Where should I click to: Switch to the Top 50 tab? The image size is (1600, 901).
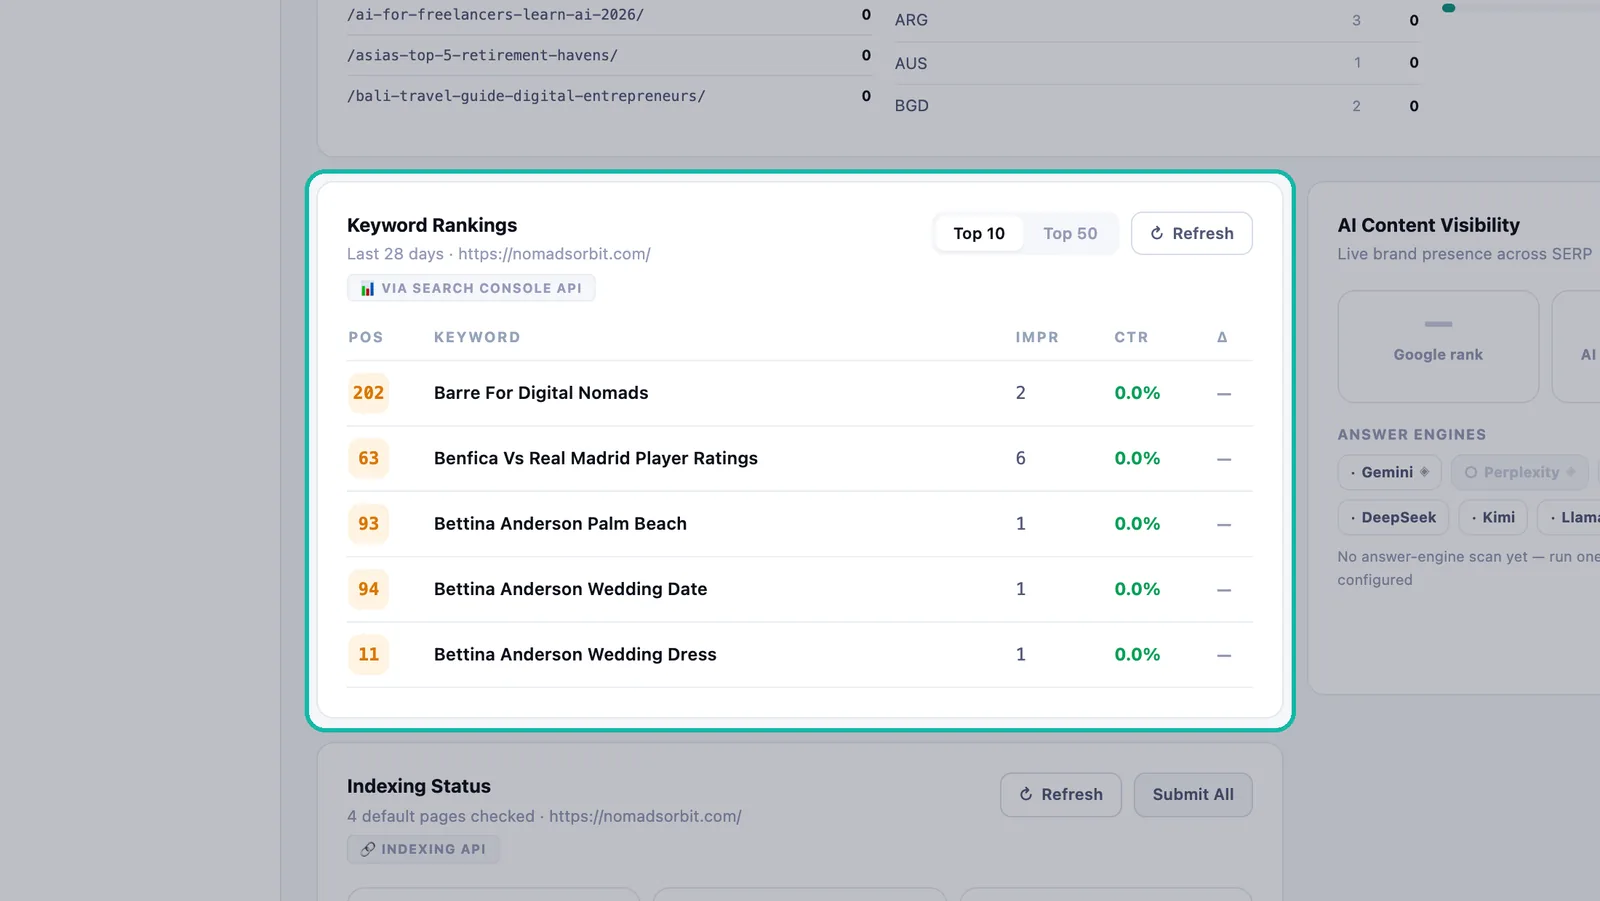click(x=1070, y=233)
